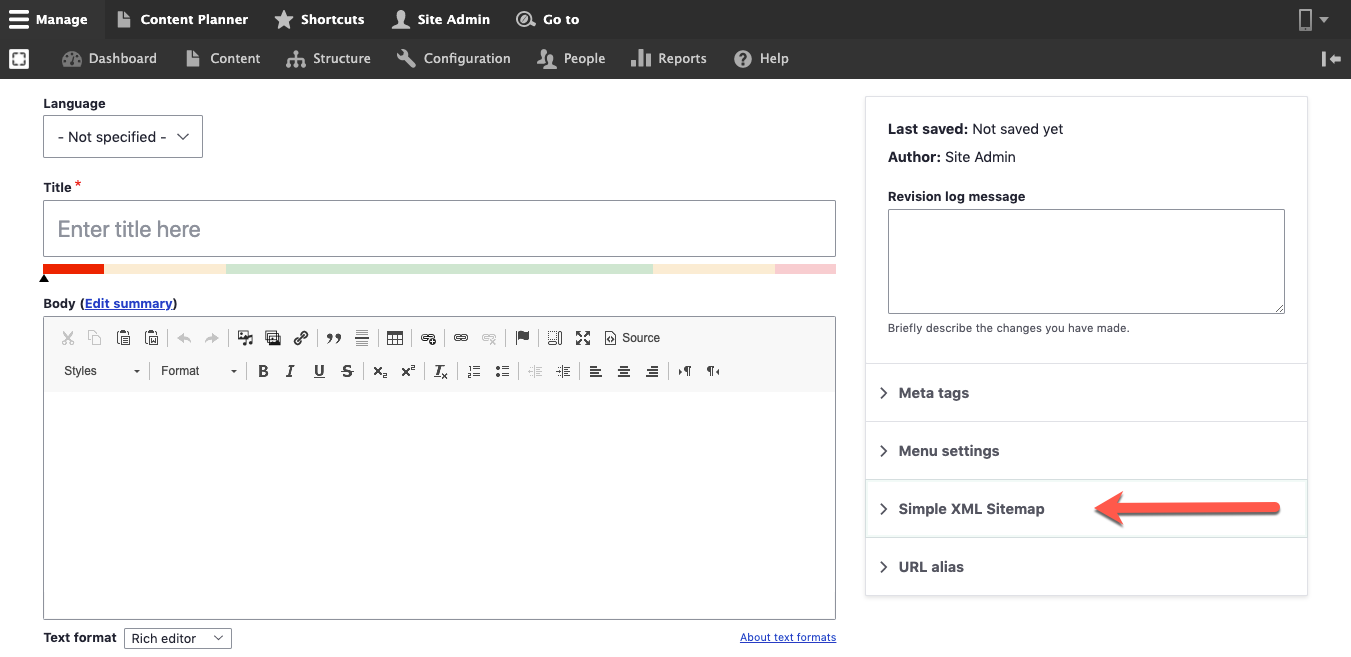Toggle bold formatting in the editor
1351x657 pixels.
[263, 371]
